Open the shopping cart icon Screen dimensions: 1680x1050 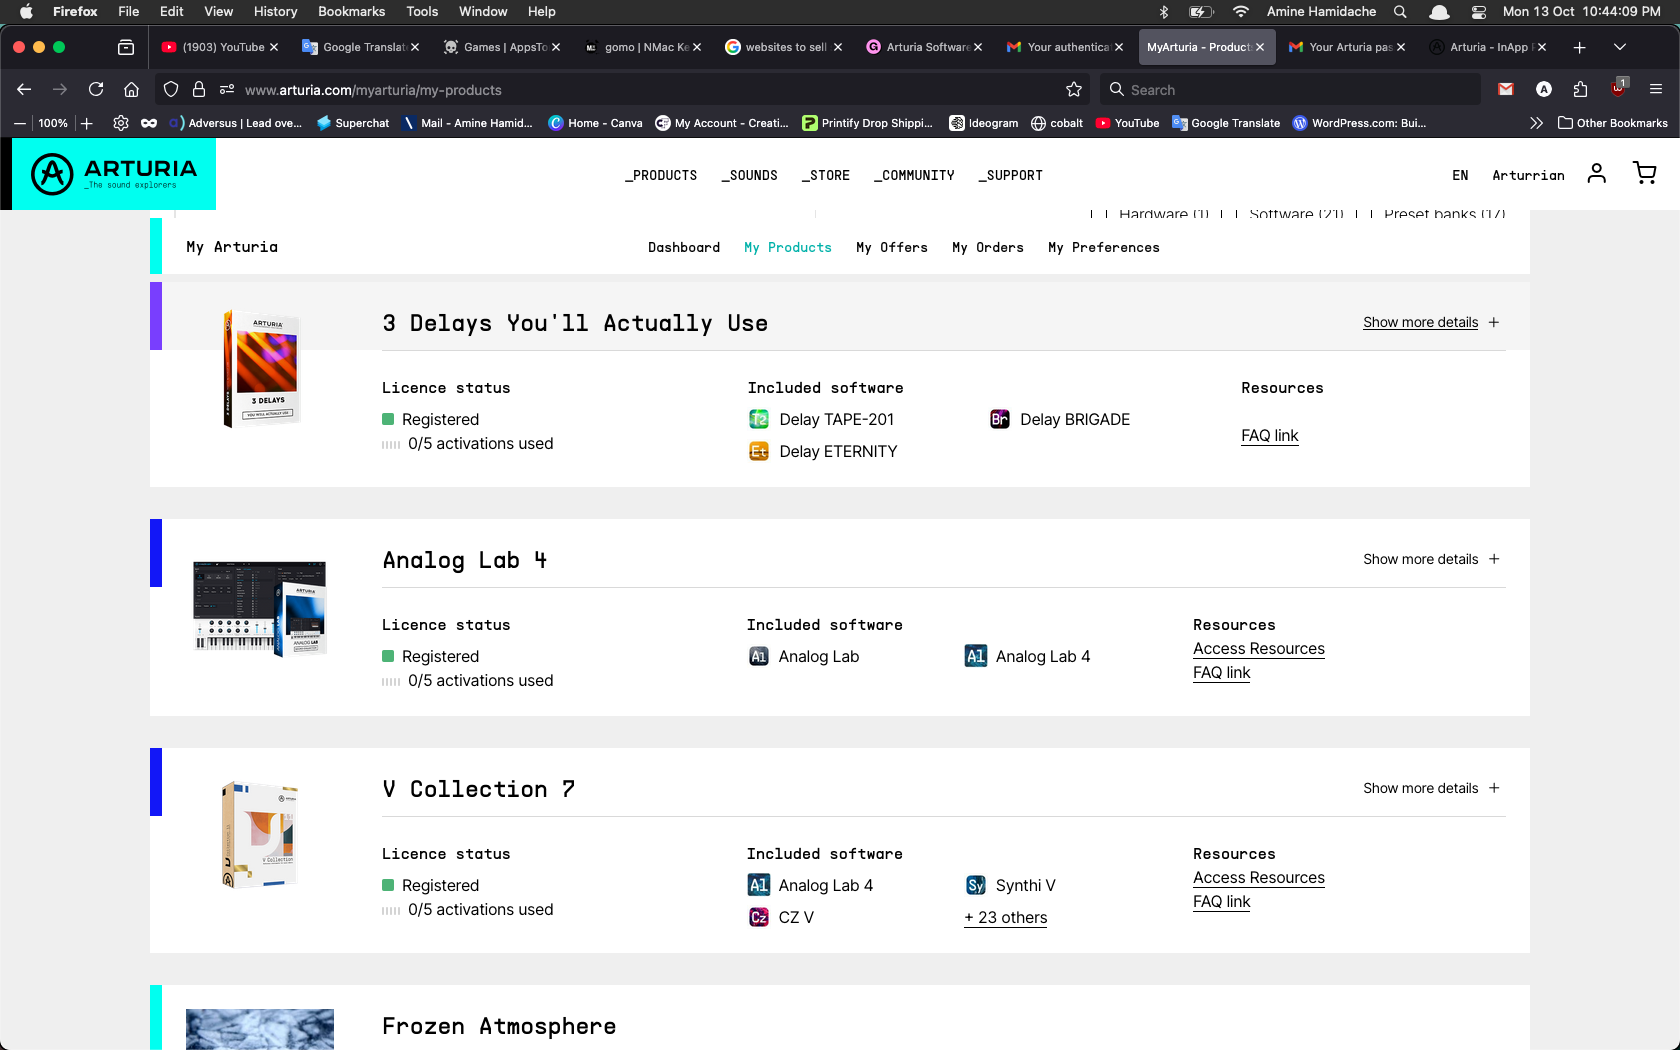(x=1644, y=174)
